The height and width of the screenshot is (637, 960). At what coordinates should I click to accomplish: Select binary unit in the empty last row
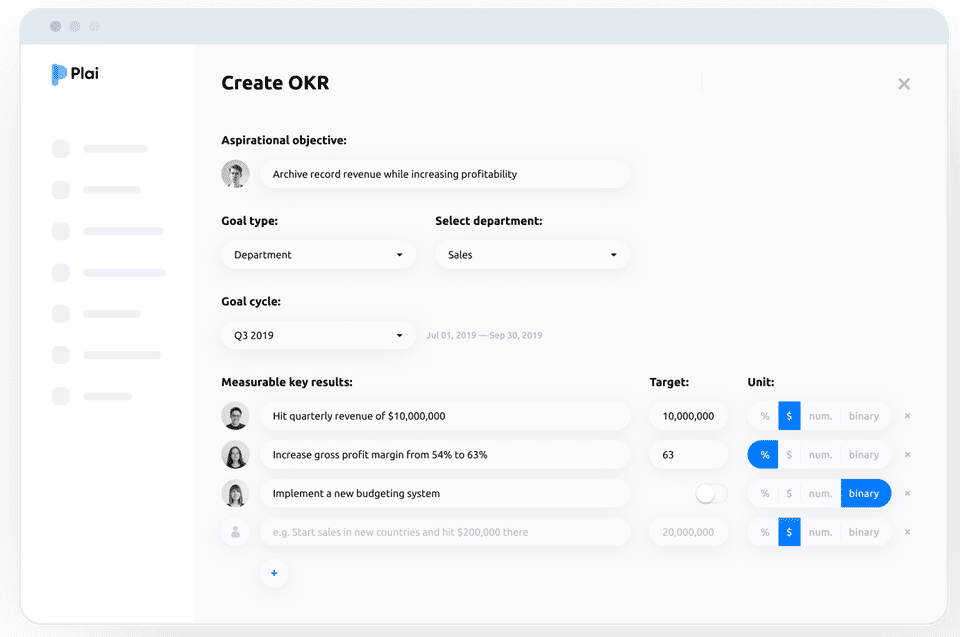click(864, 532)
